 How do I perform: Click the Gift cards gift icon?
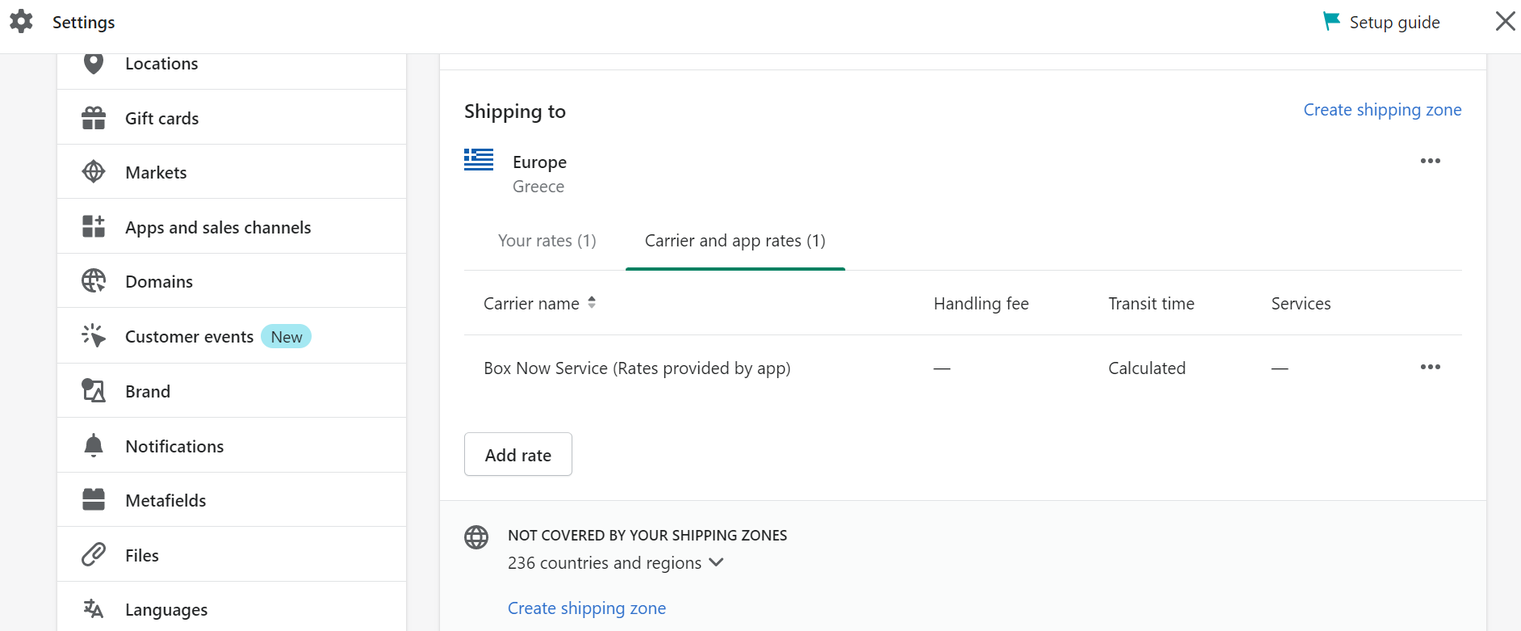click(x=93, y=118)
